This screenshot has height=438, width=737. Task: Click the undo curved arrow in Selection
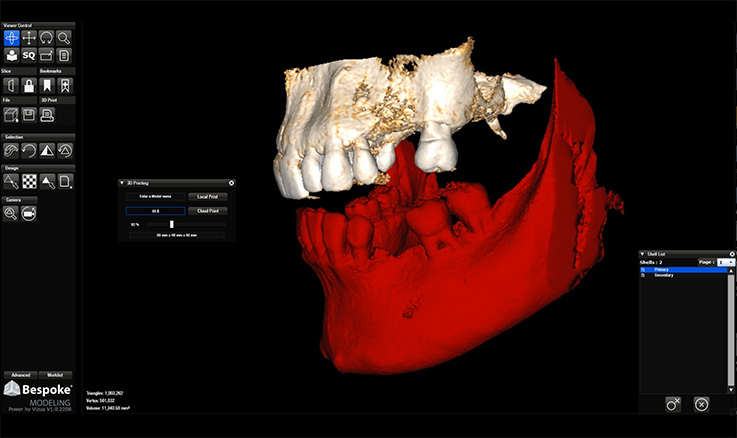[x=29, y=151]
